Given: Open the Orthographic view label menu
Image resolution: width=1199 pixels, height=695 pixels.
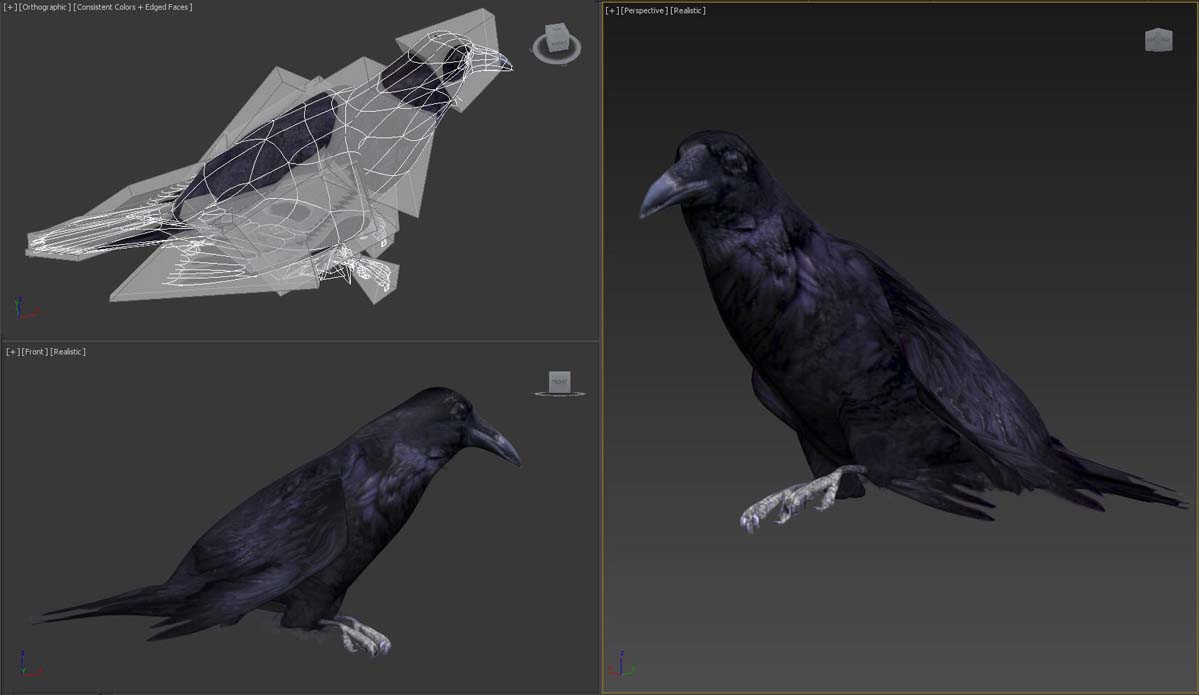Looking at the screenshot, I should tap(44, 8).
